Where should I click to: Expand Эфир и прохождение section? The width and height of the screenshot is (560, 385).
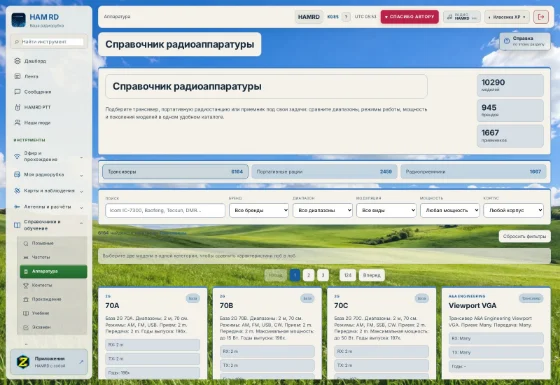pyautogui.click(x=81, y=157)
